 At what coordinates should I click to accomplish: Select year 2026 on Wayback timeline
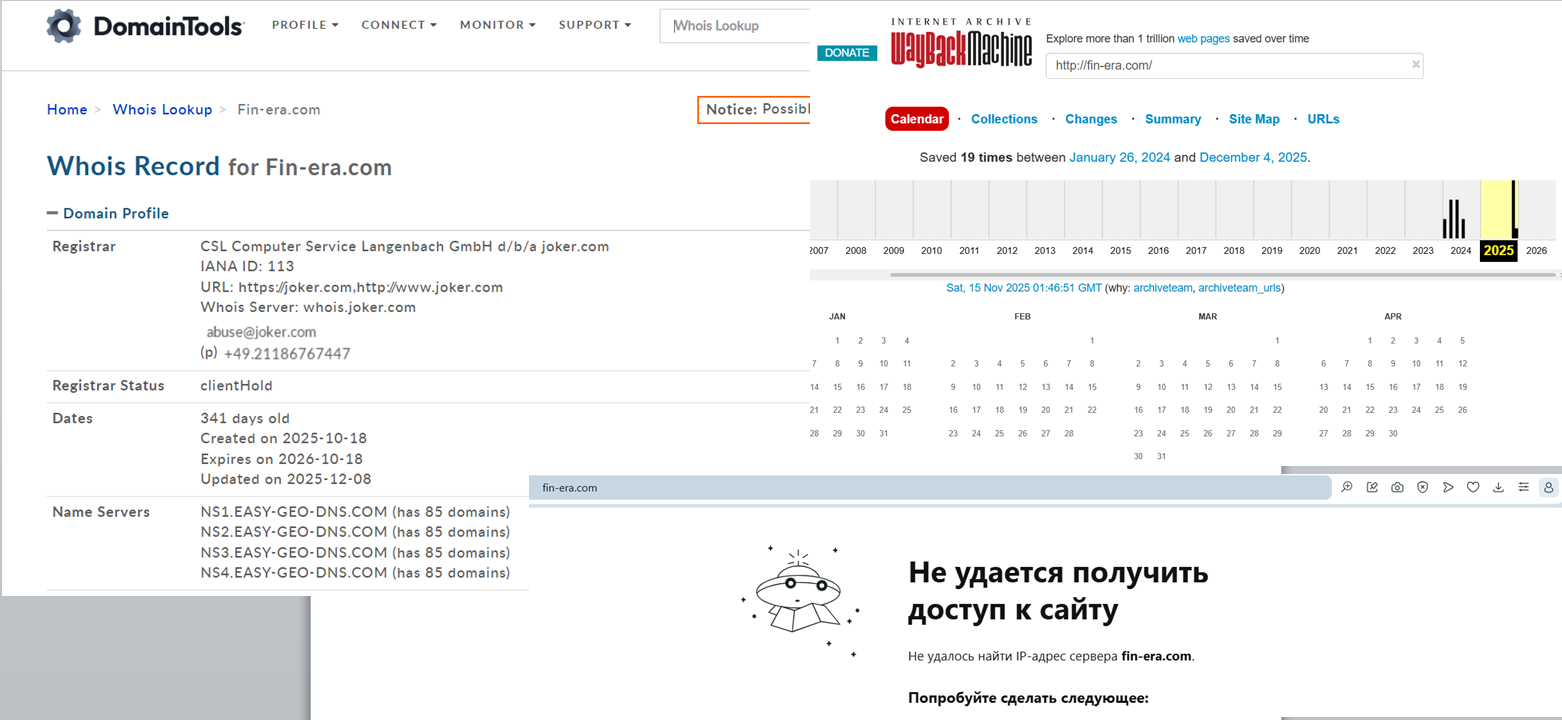(x=1536, y=251)
